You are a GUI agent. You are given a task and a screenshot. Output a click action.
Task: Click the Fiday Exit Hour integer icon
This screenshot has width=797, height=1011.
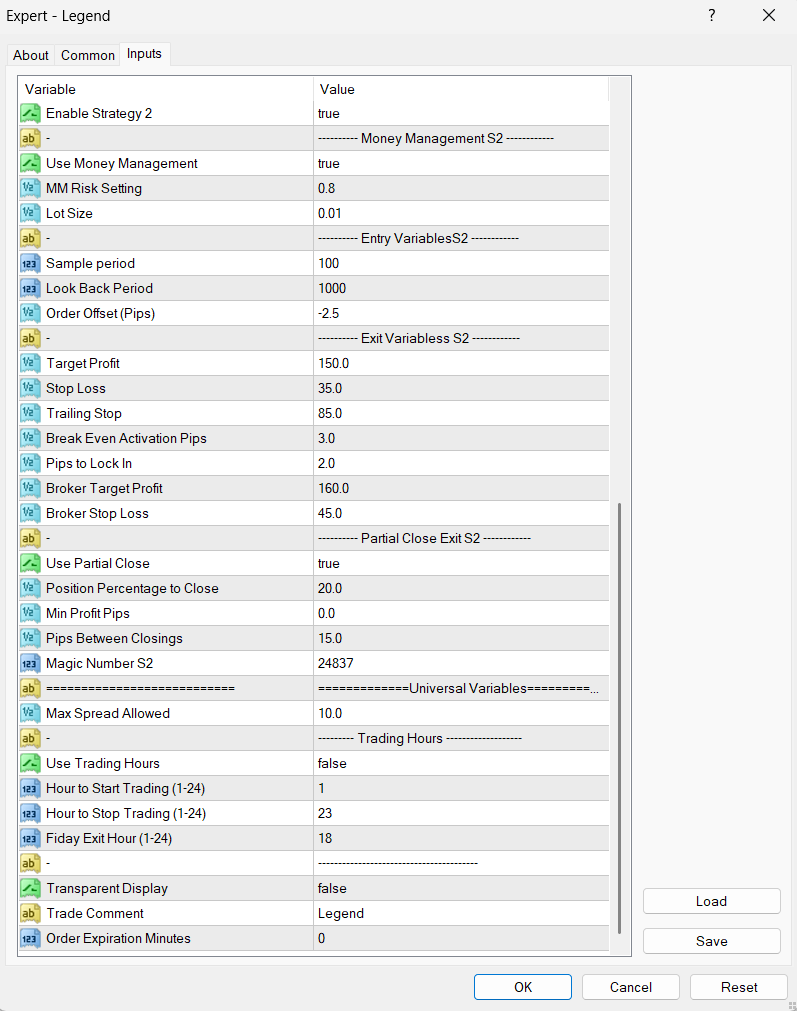[30, 838]
